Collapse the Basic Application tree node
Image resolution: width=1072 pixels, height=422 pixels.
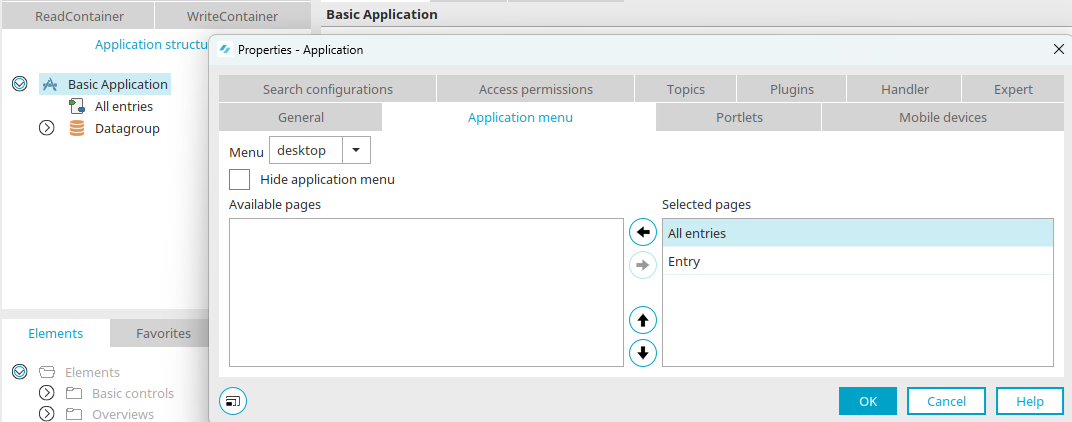[x=19, y=84]
